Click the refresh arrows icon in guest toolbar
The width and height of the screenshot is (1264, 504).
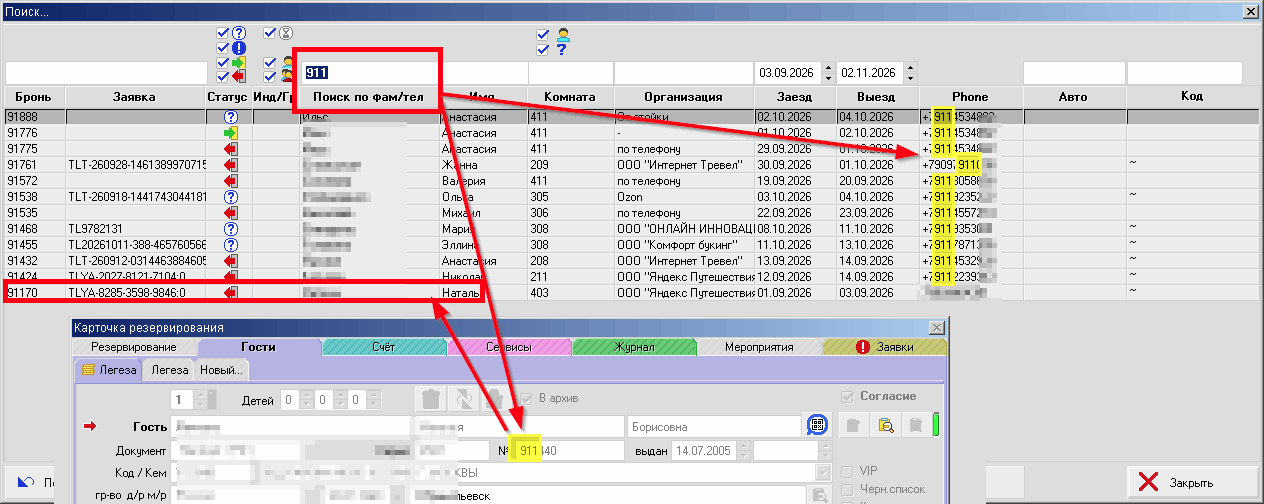pyautogui.click(x=463, y=398)
